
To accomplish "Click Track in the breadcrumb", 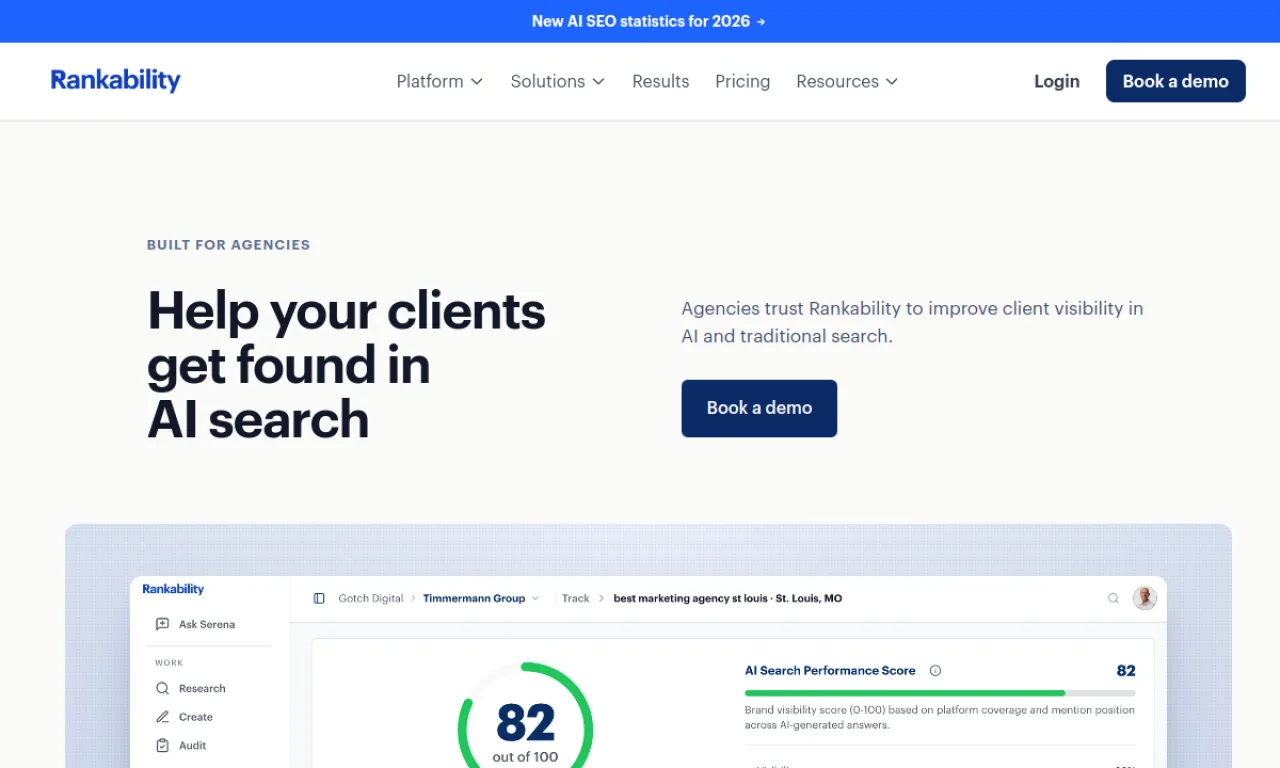I will (x=575, y=598).
